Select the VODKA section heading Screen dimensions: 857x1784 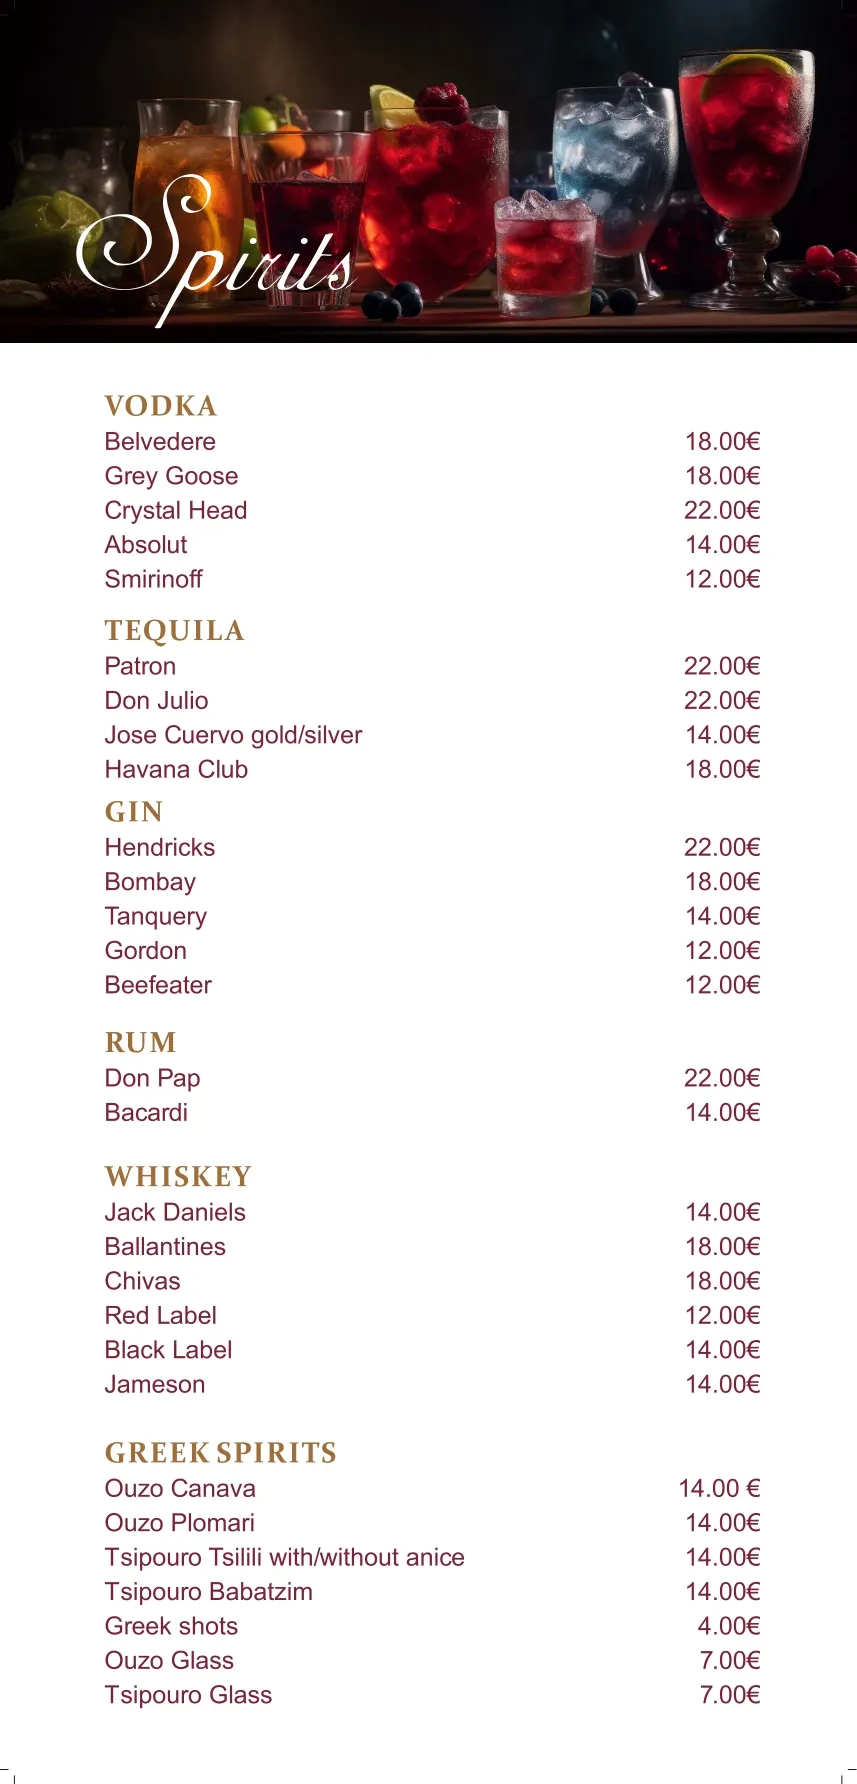click(161, 406)
